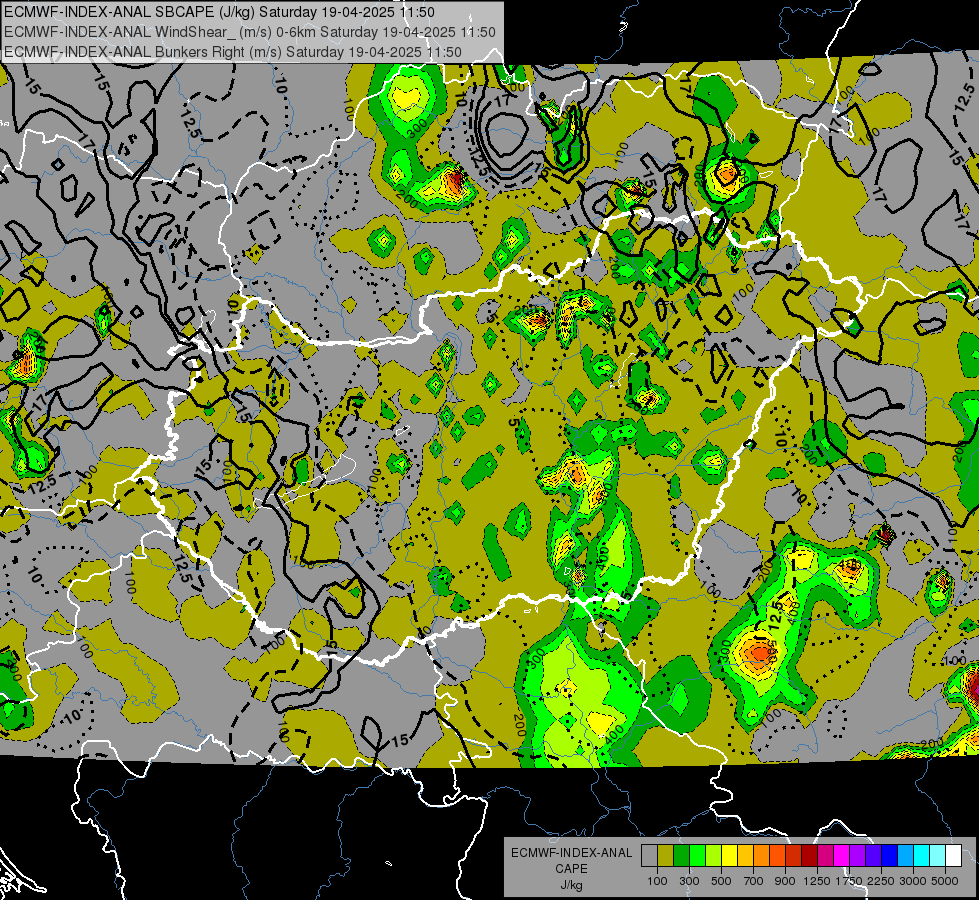The height and width of the screenshot is (900, 979).
Task: Click the red swatch right of 900
Action: [x=794, y=856]
